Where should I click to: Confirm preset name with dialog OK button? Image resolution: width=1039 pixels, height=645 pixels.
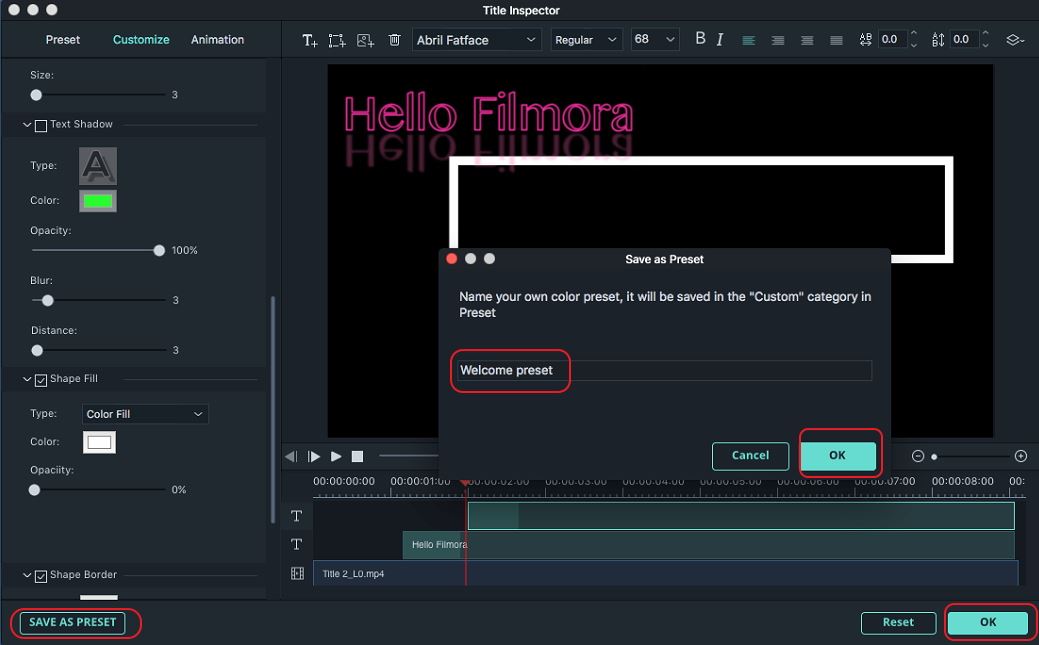pyautogui.click(x=838, y=455)
